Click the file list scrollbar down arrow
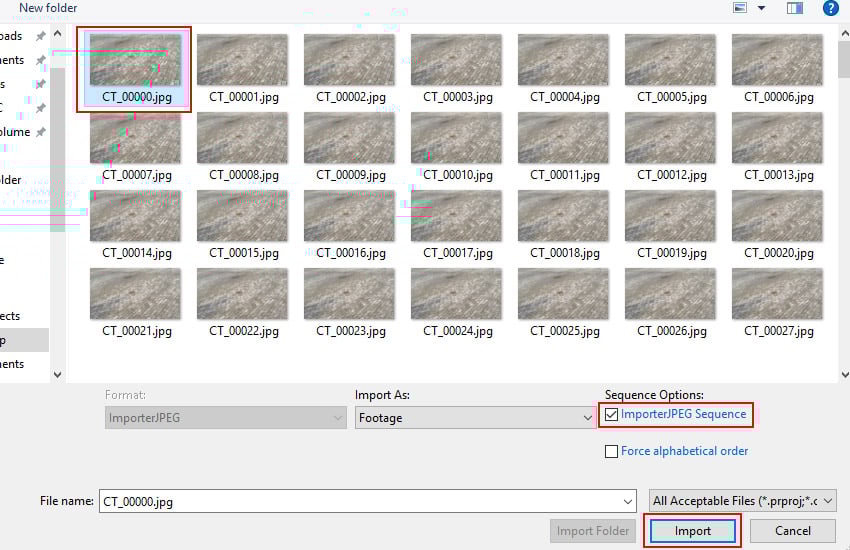 845,374
